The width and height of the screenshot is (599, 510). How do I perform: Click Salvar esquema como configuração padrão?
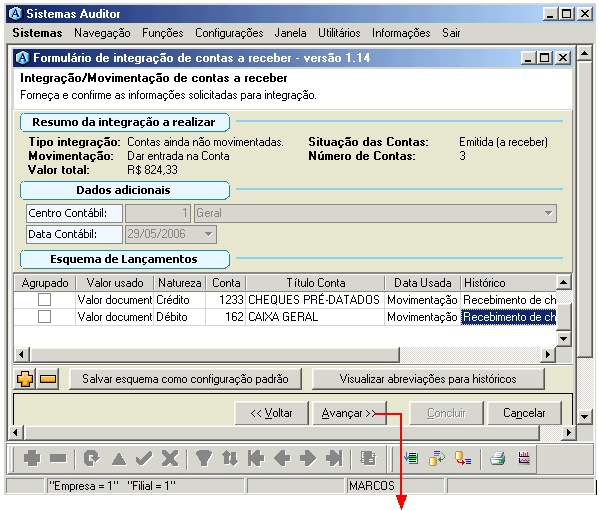click(x=185, y=379)
